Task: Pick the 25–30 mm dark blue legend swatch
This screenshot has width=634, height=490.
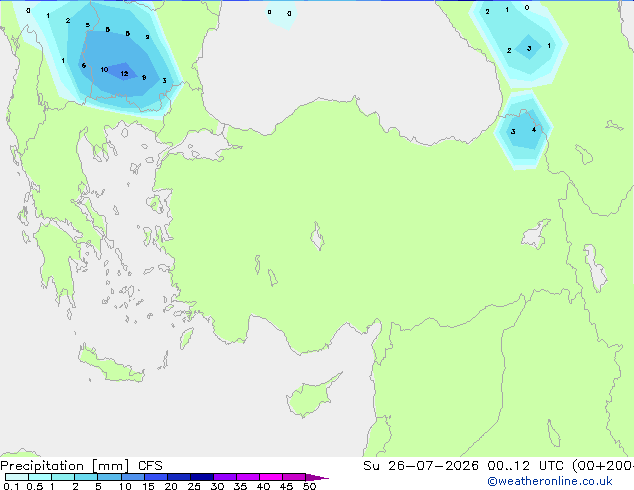Action: coord(202,477)
